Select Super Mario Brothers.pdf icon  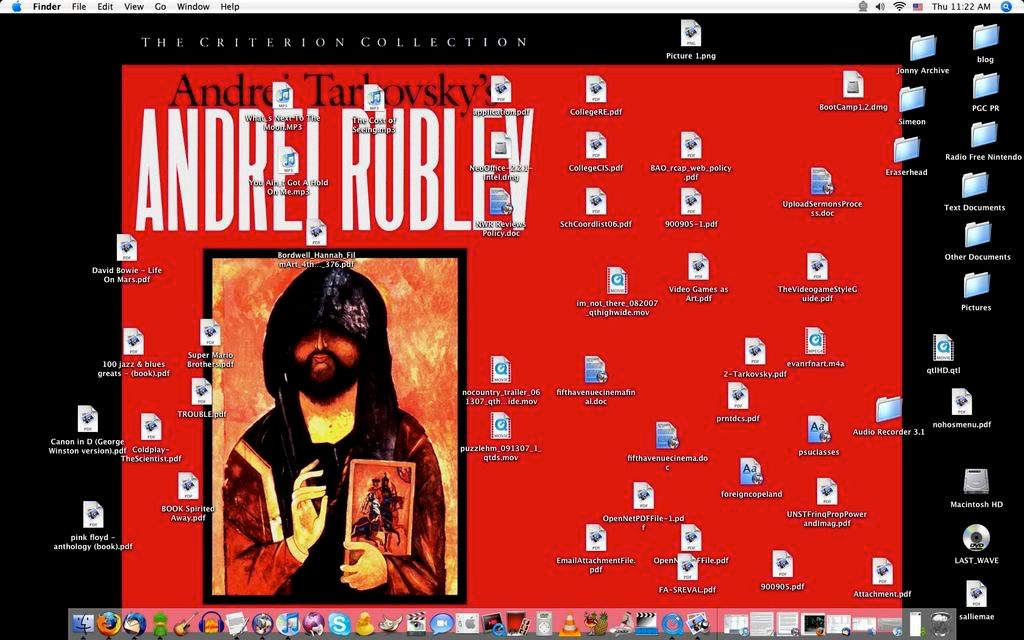click(210, 333)
